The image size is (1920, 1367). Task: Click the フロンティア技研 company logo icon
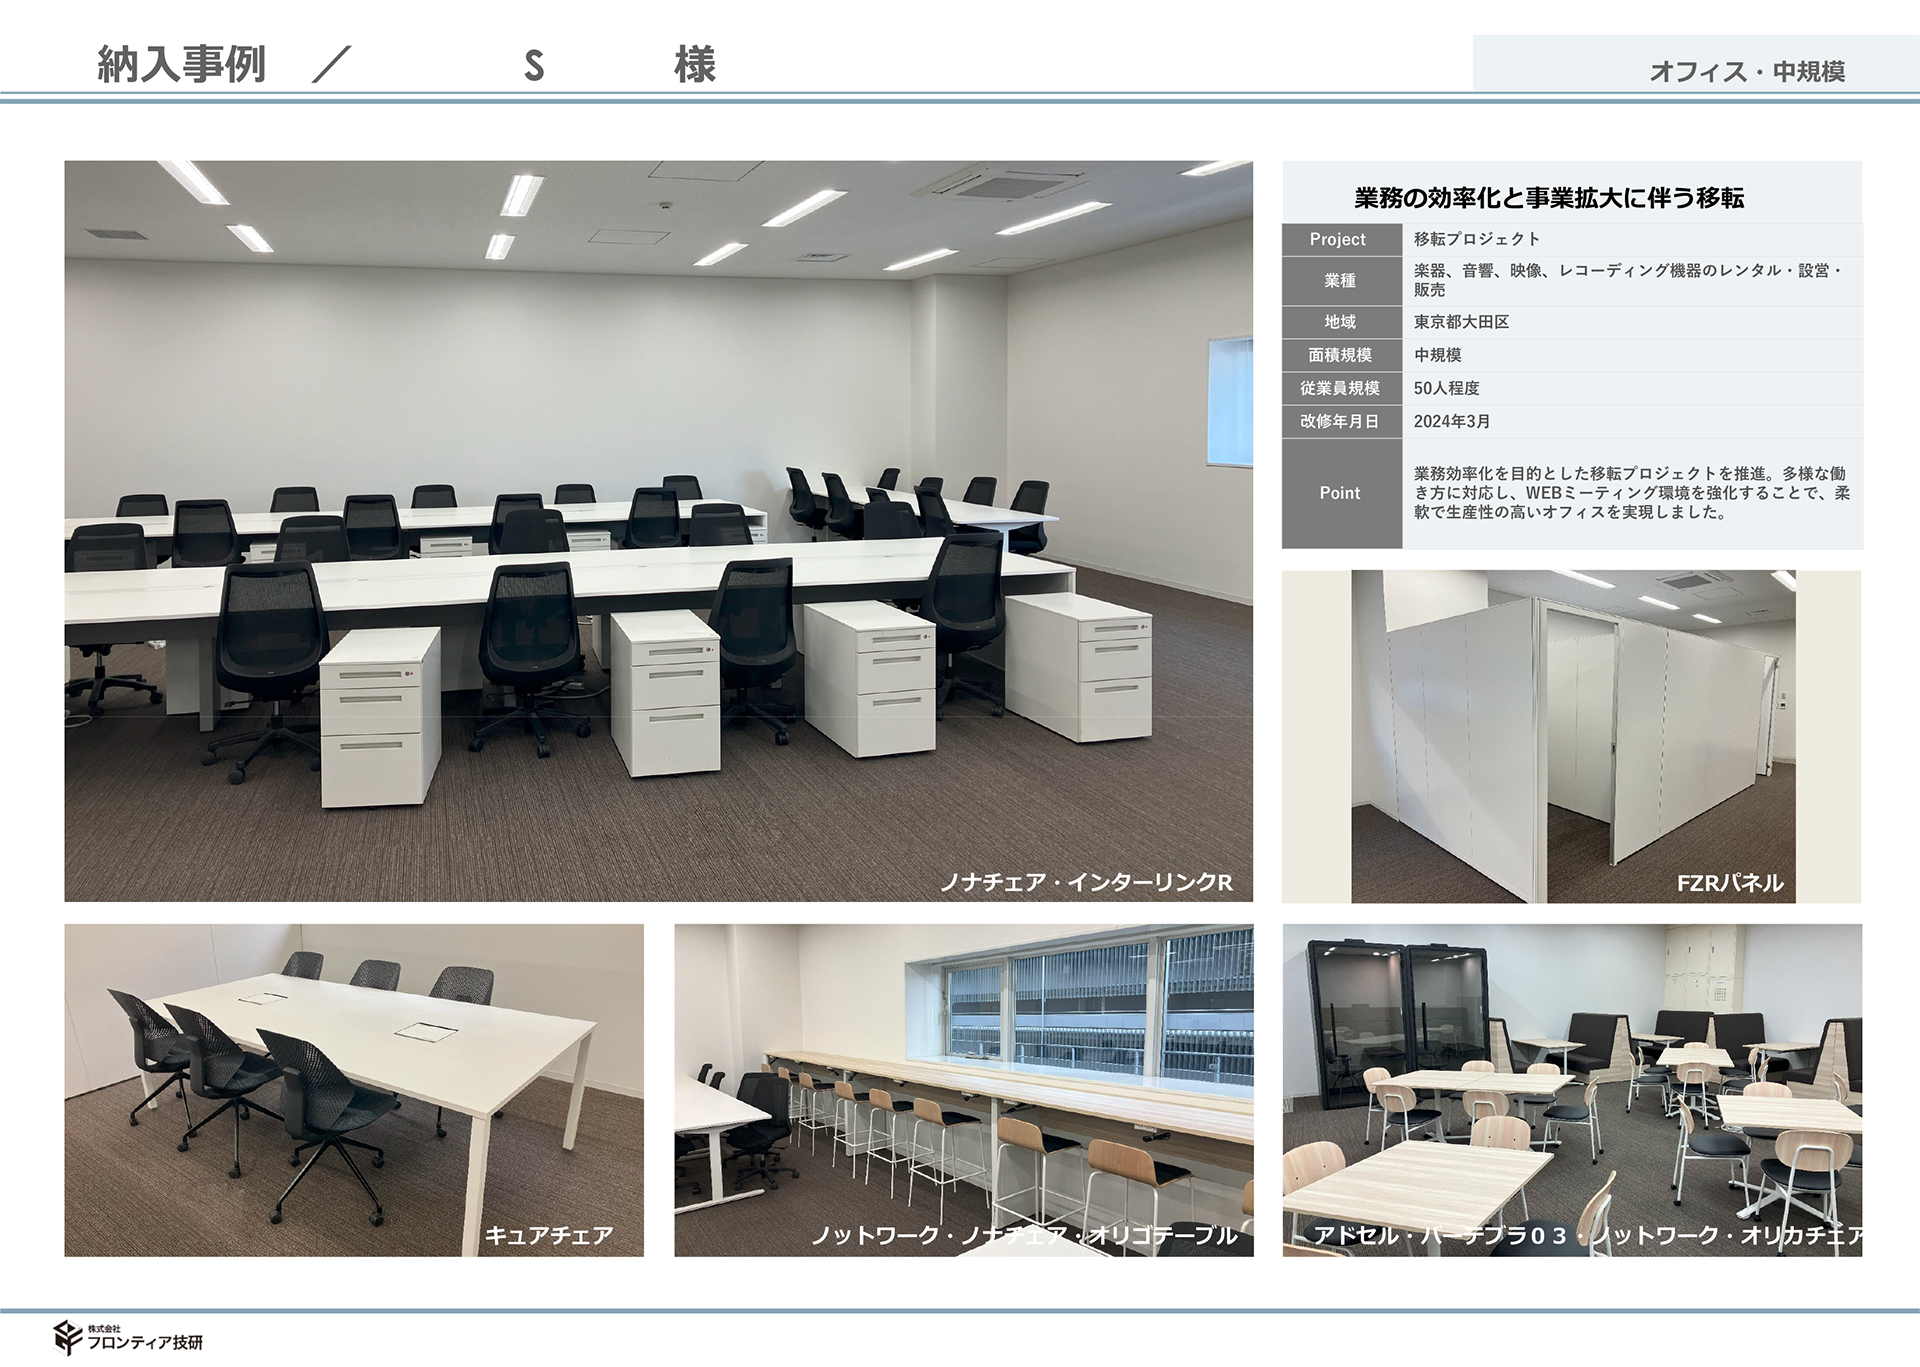coord(68,1337)
